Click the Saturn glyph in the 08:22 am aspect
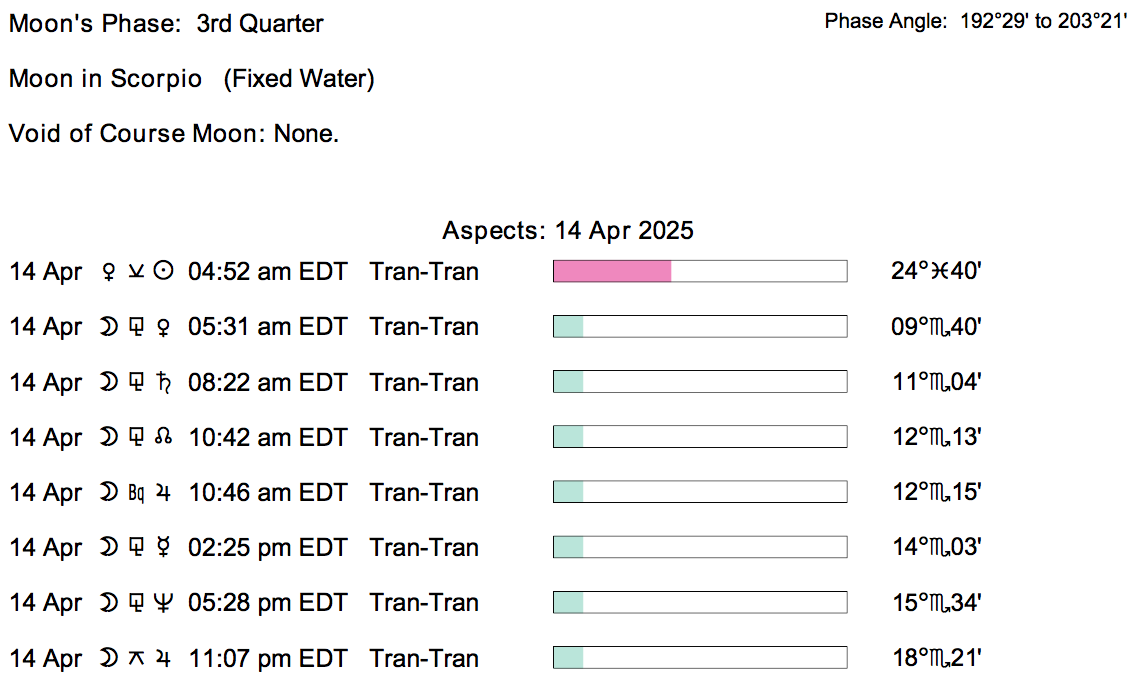Image resolution: width=1140 pixels, height=690 pixels. coord(165,383)
